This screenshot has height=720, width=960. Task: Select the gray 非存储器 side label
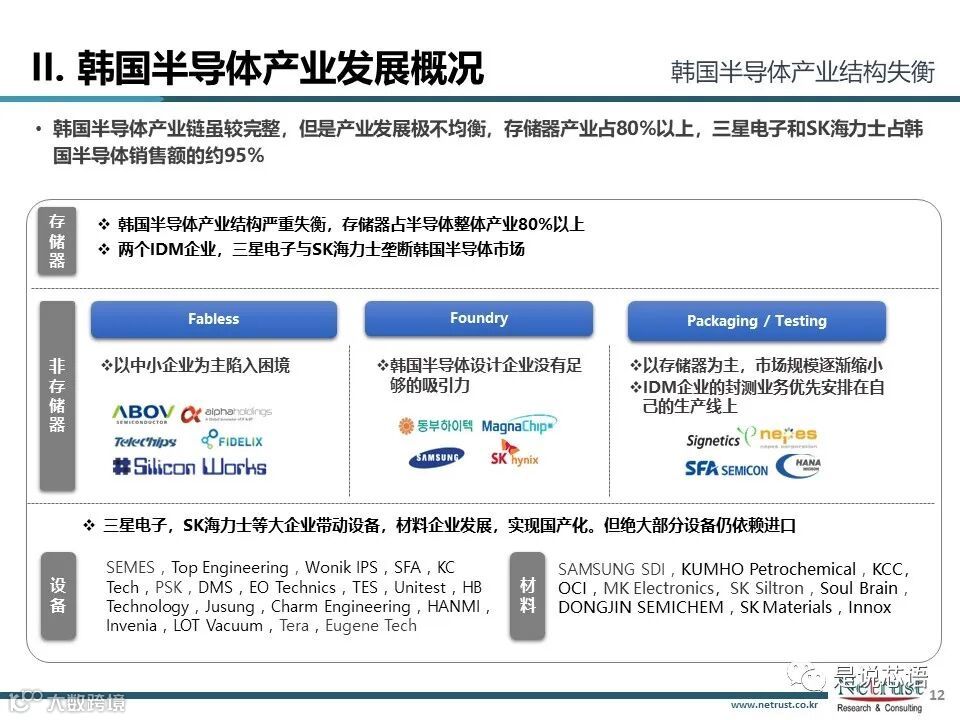coord(57,396)
